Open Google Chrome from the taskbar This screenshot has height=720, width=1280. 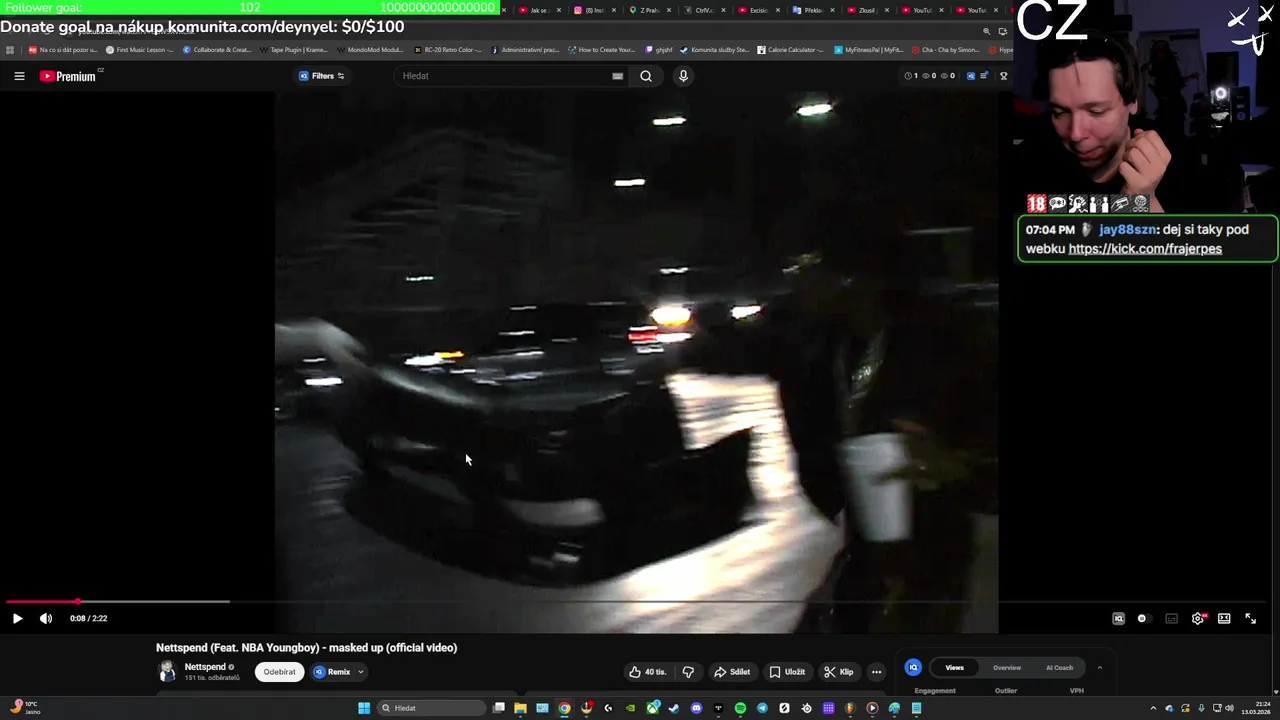click(x=564, y=708)
